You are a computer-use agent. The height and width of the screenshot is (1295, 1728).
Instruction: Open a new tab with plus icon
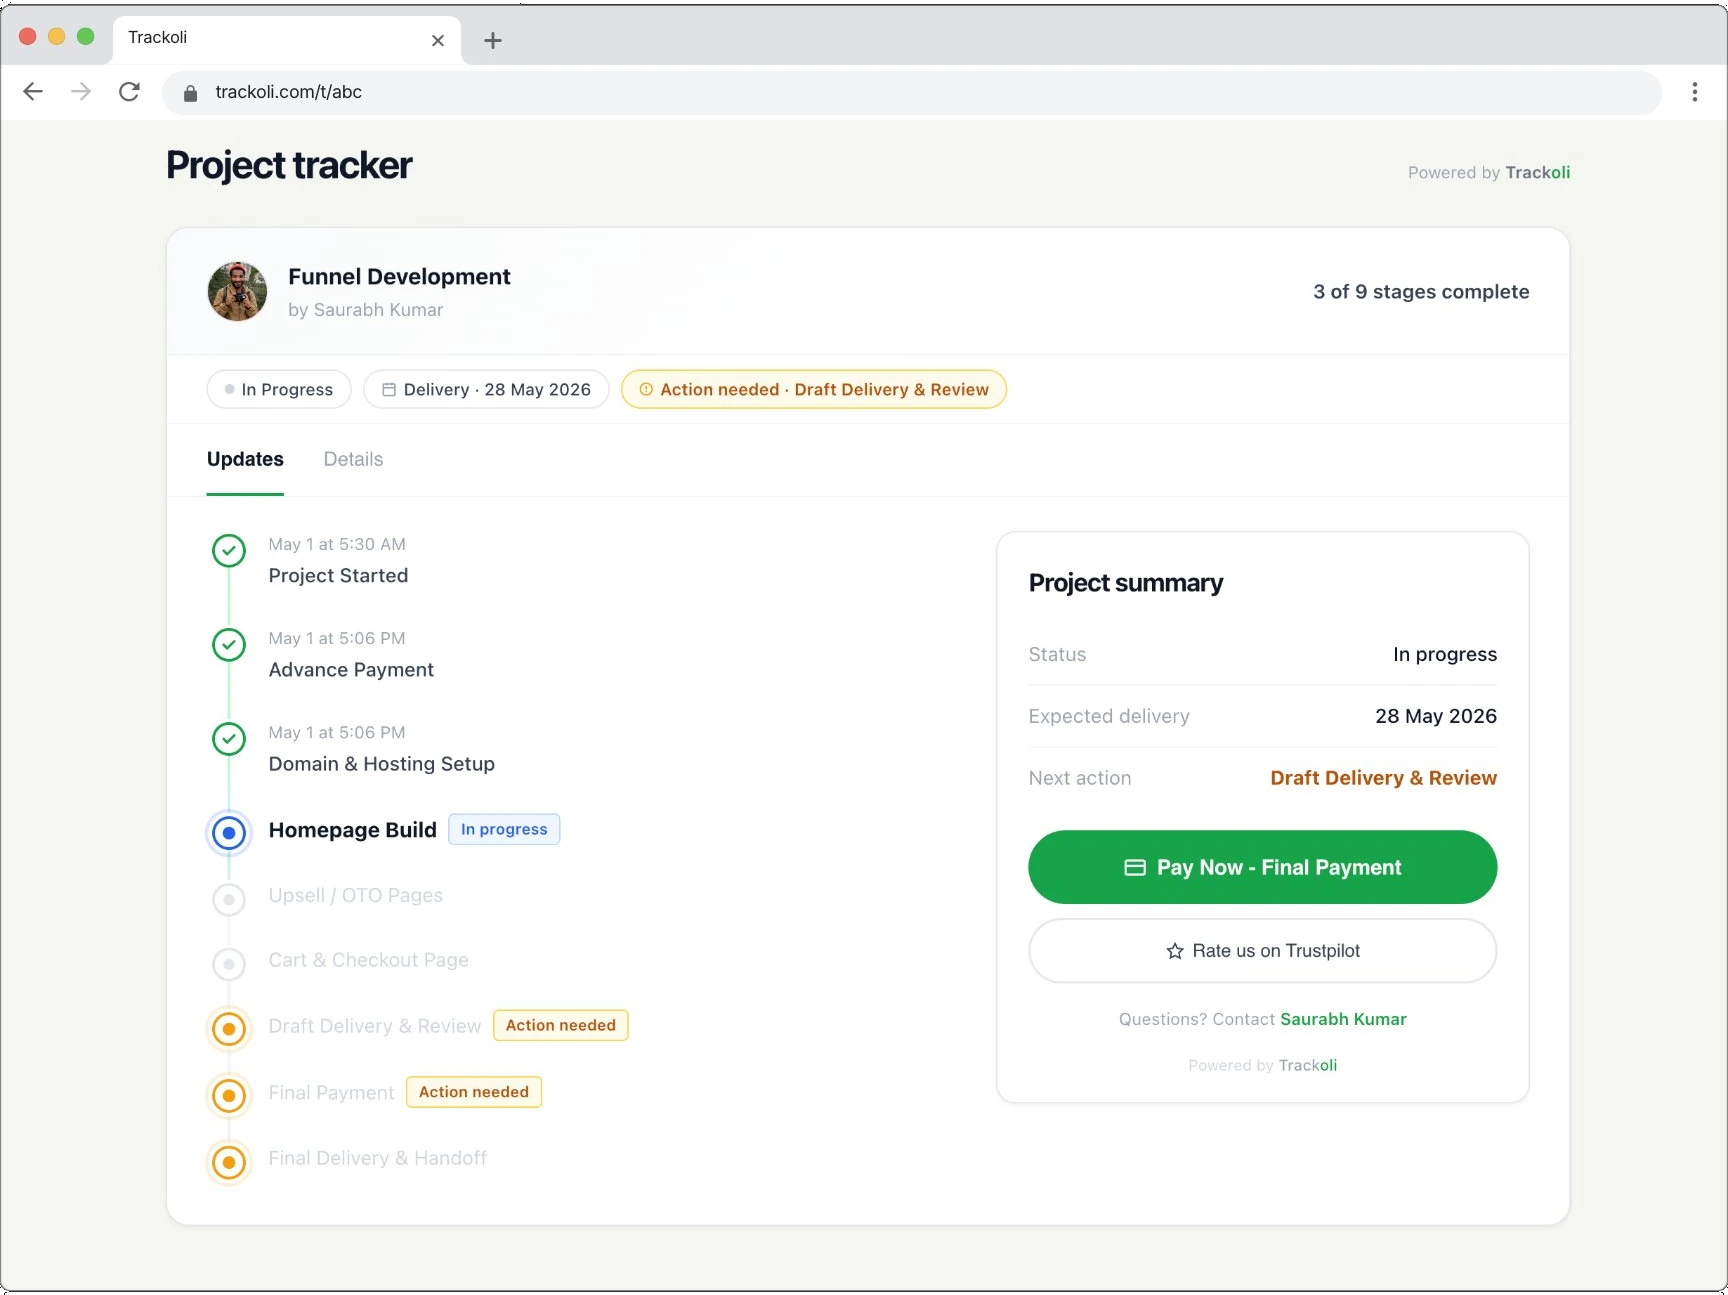[x=492, y=40]
